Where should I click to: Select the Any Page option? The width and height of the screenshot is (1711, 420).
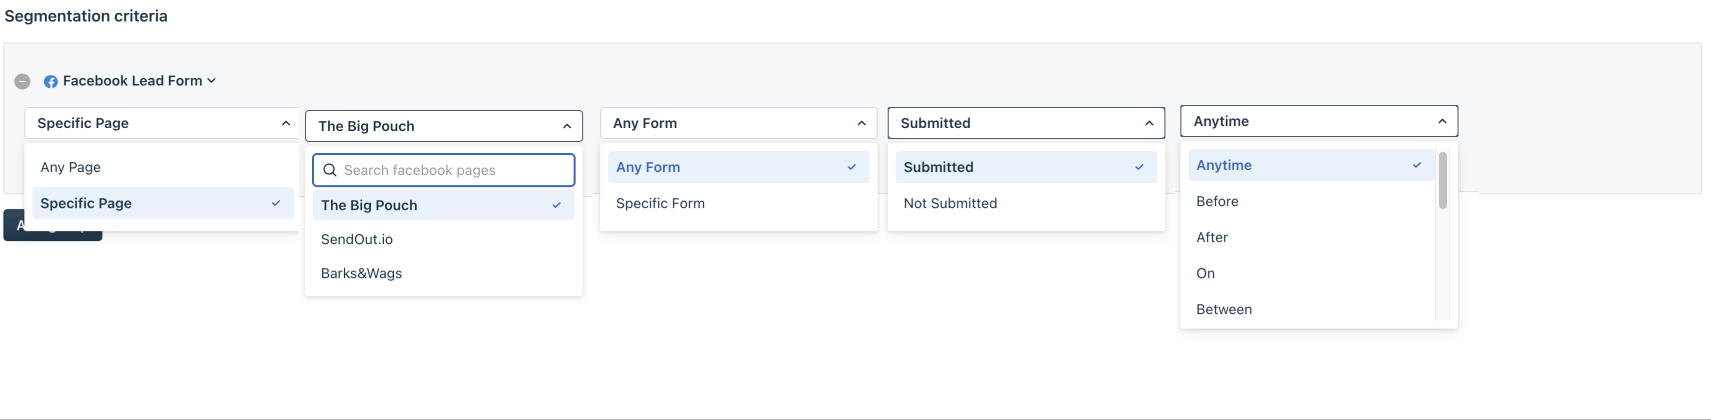[x=163, y=167]
